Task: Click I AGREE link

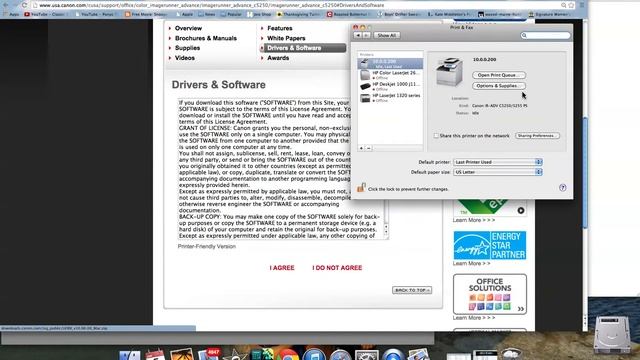Action: 282,268
